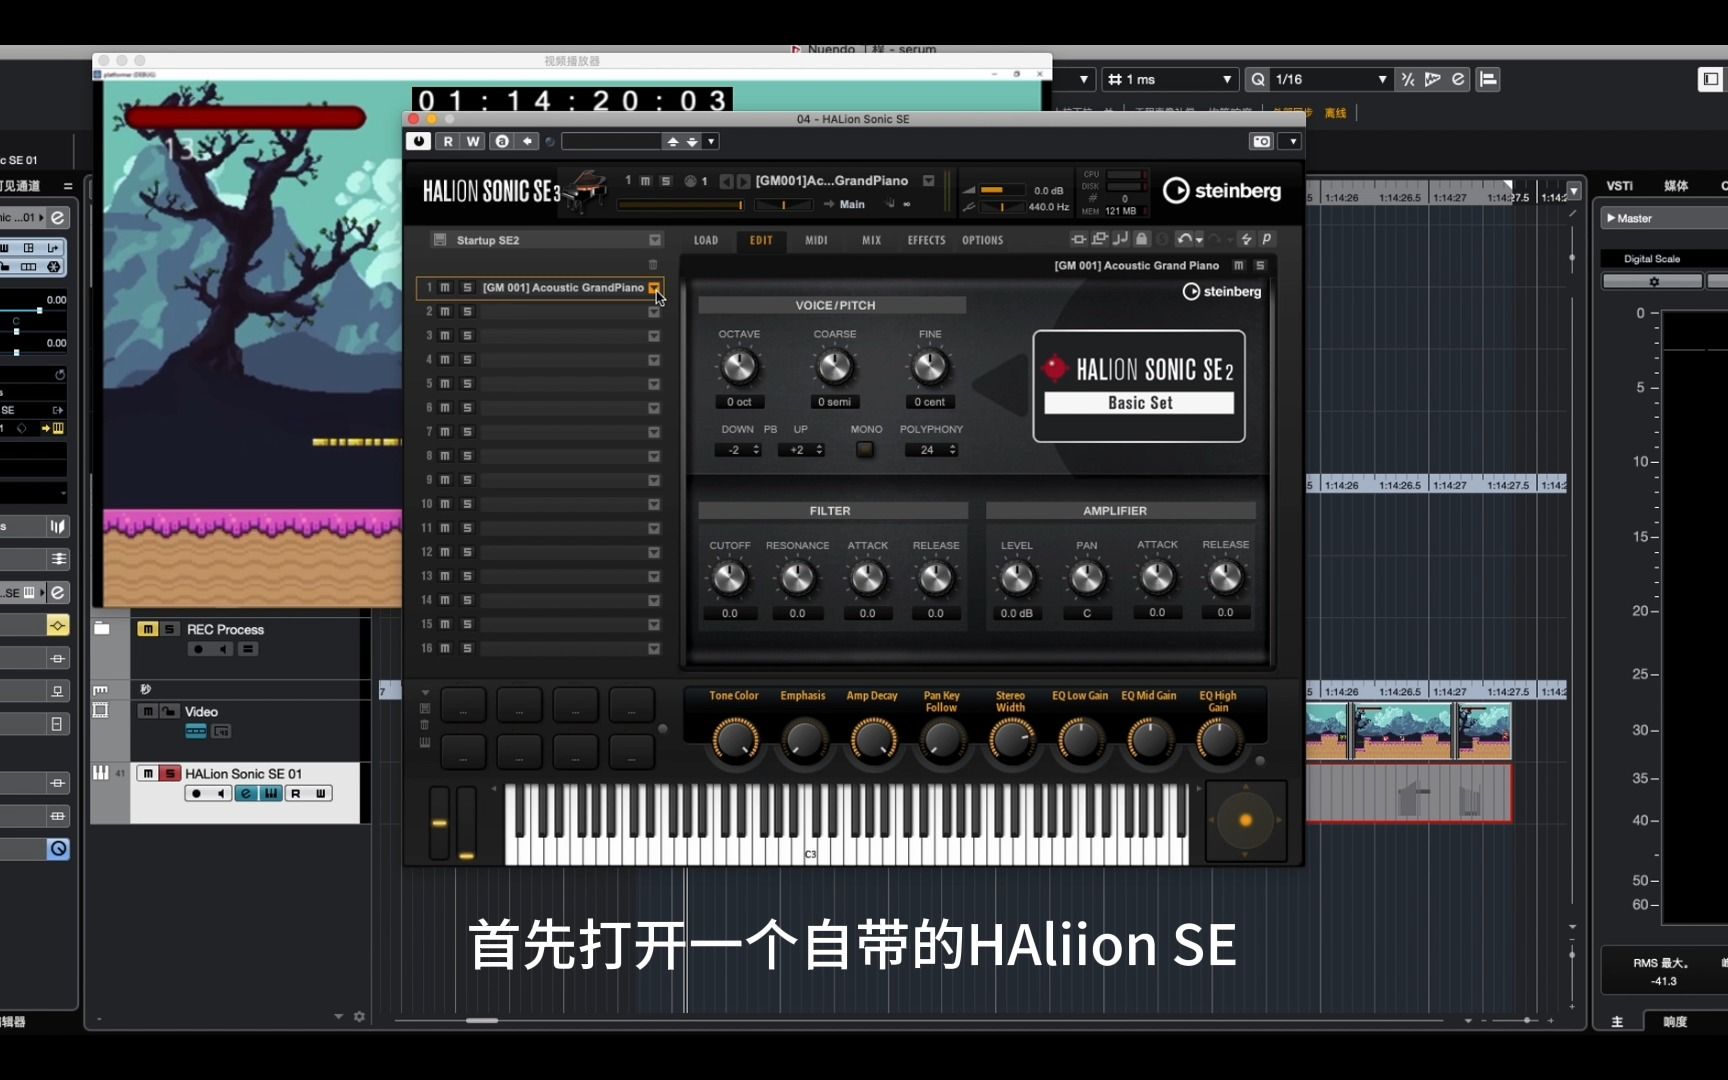Click the pitch bend DOWN value stepper
Screen dimensions: 1728x1080
click(x=738, y=450)
